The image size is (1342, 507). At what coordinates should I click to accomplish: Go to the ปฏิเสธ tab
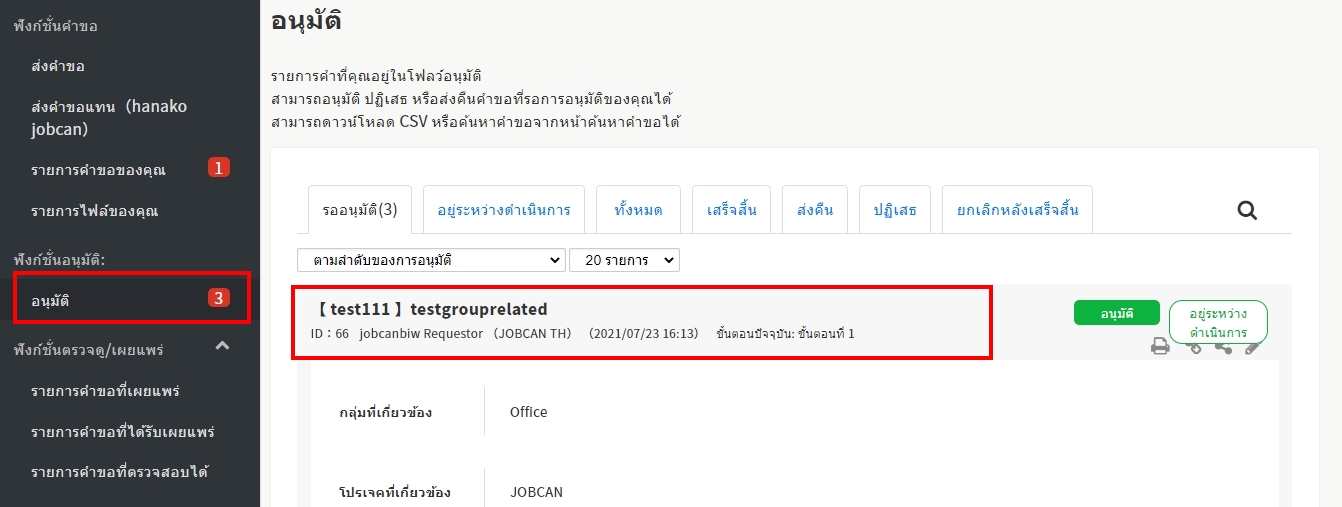(894, 210)
